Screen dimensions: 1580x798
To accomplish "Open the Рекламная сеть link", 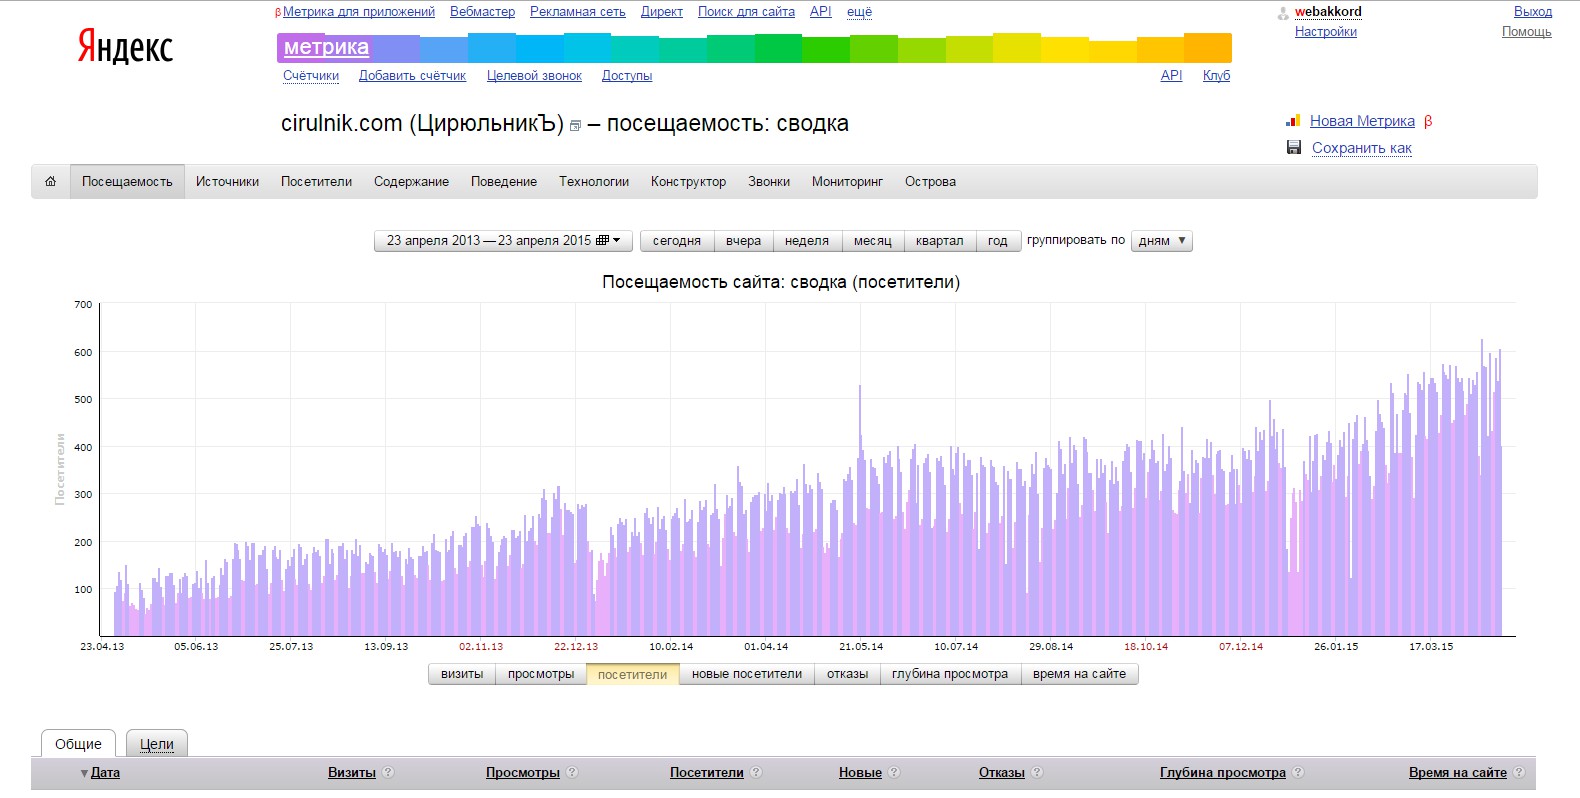I will (578, 12).
